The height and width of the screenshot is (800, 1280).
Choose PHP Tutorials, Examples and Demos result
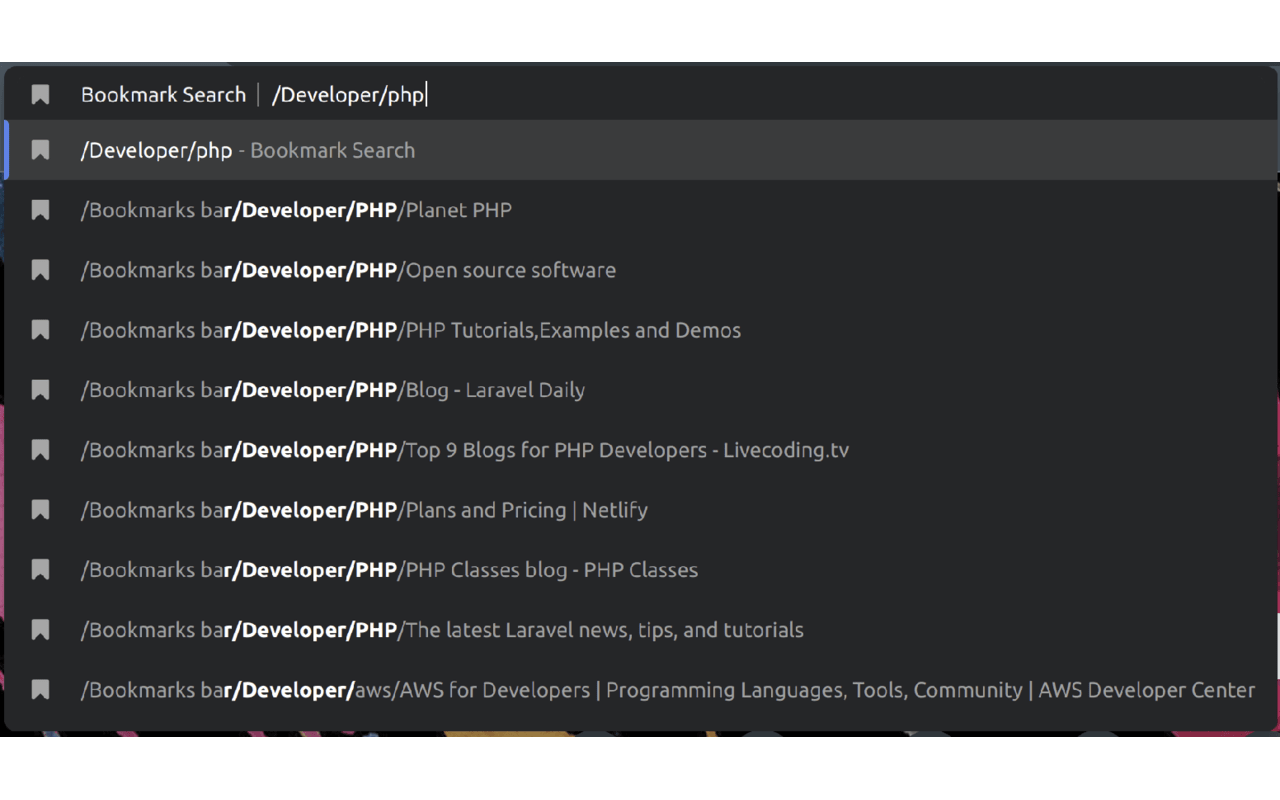(410, 330)
